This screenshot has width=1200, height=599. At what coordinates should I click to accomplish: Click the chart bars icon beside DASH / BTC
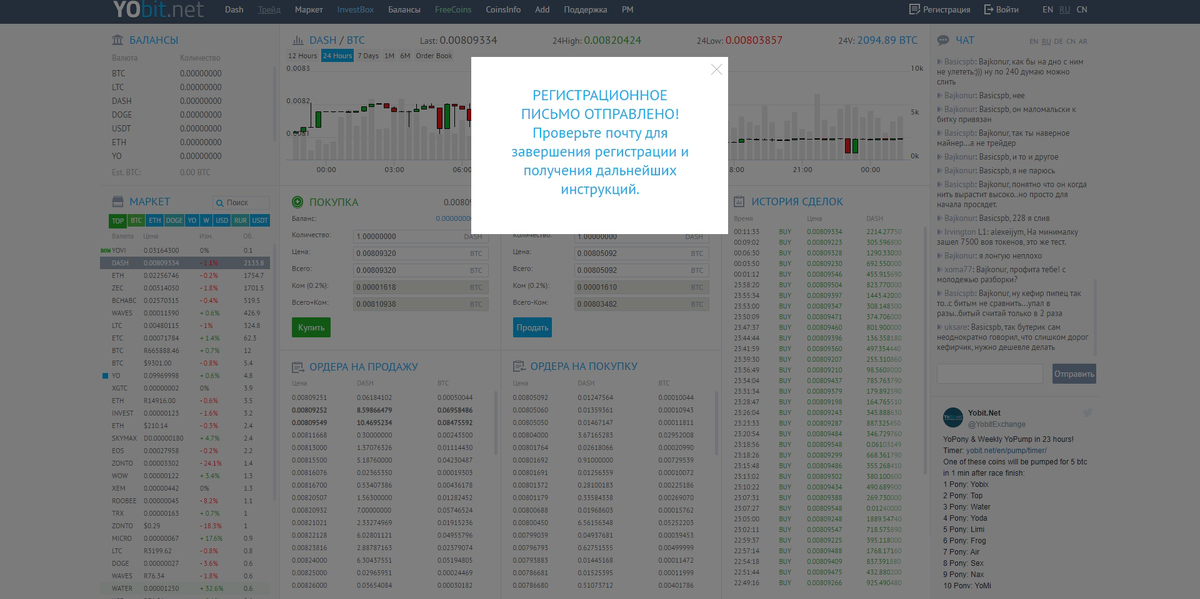click(296, 40)
